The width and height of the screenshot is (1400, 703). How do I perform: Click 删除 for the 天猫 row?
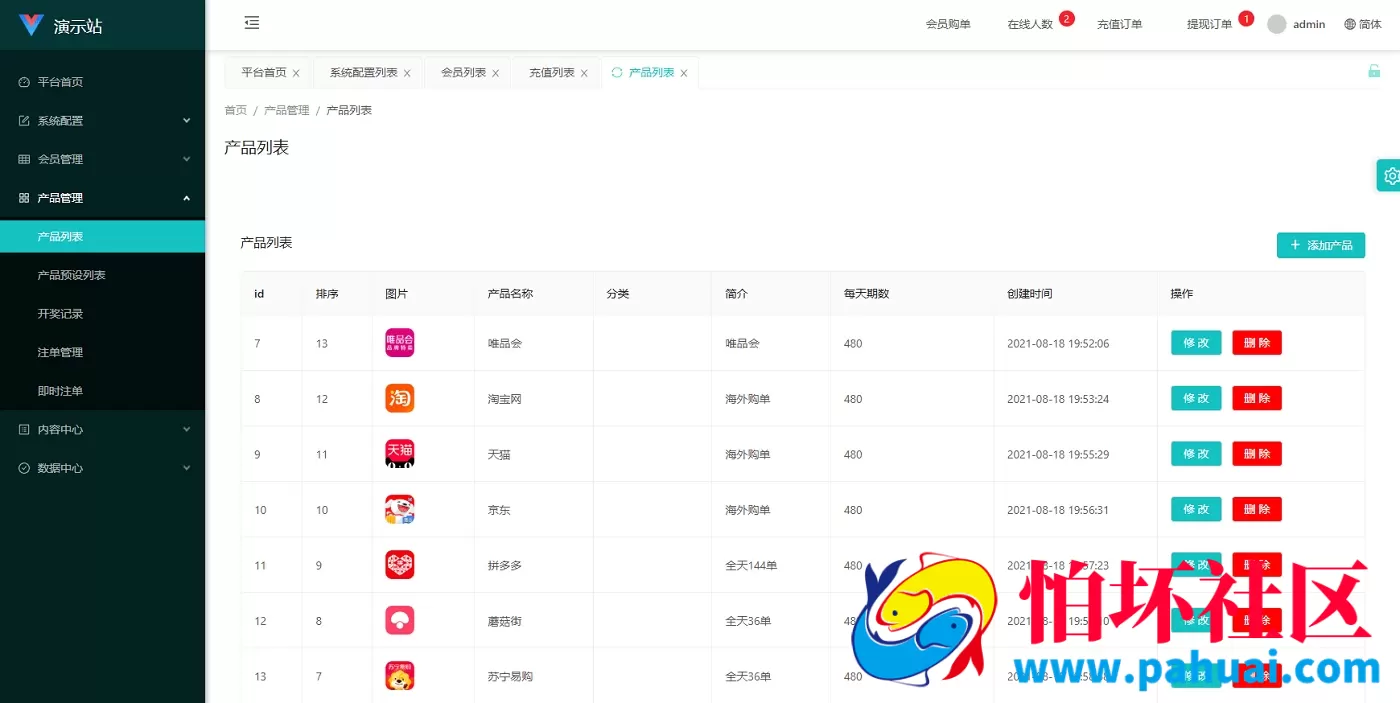click(1257, 454)
